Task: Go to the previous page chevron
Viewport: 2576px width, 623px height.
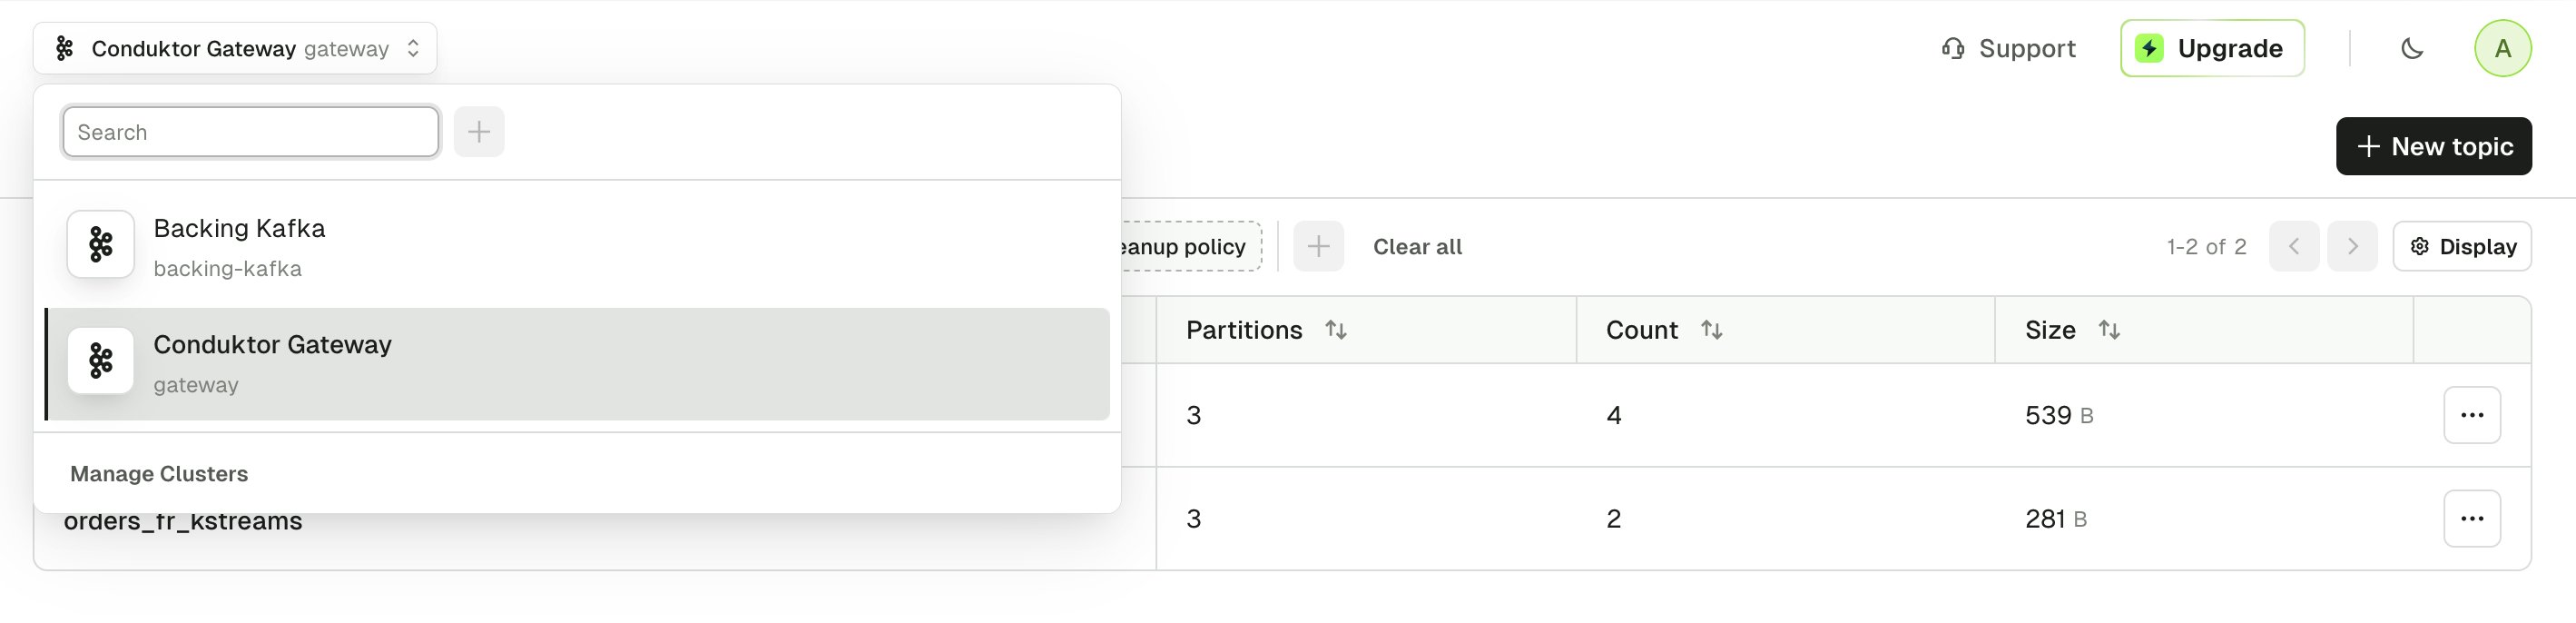Action: 2294,246
